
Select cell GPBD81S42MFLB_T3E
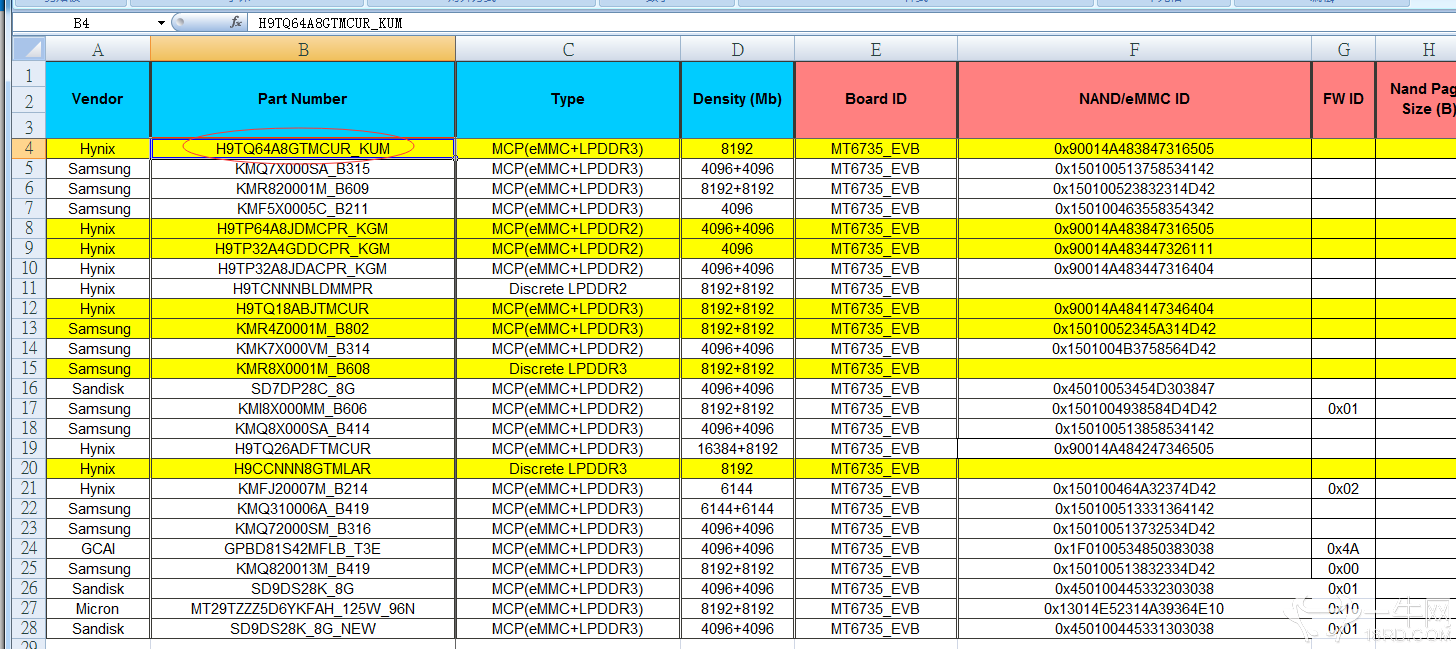(303, 549)
